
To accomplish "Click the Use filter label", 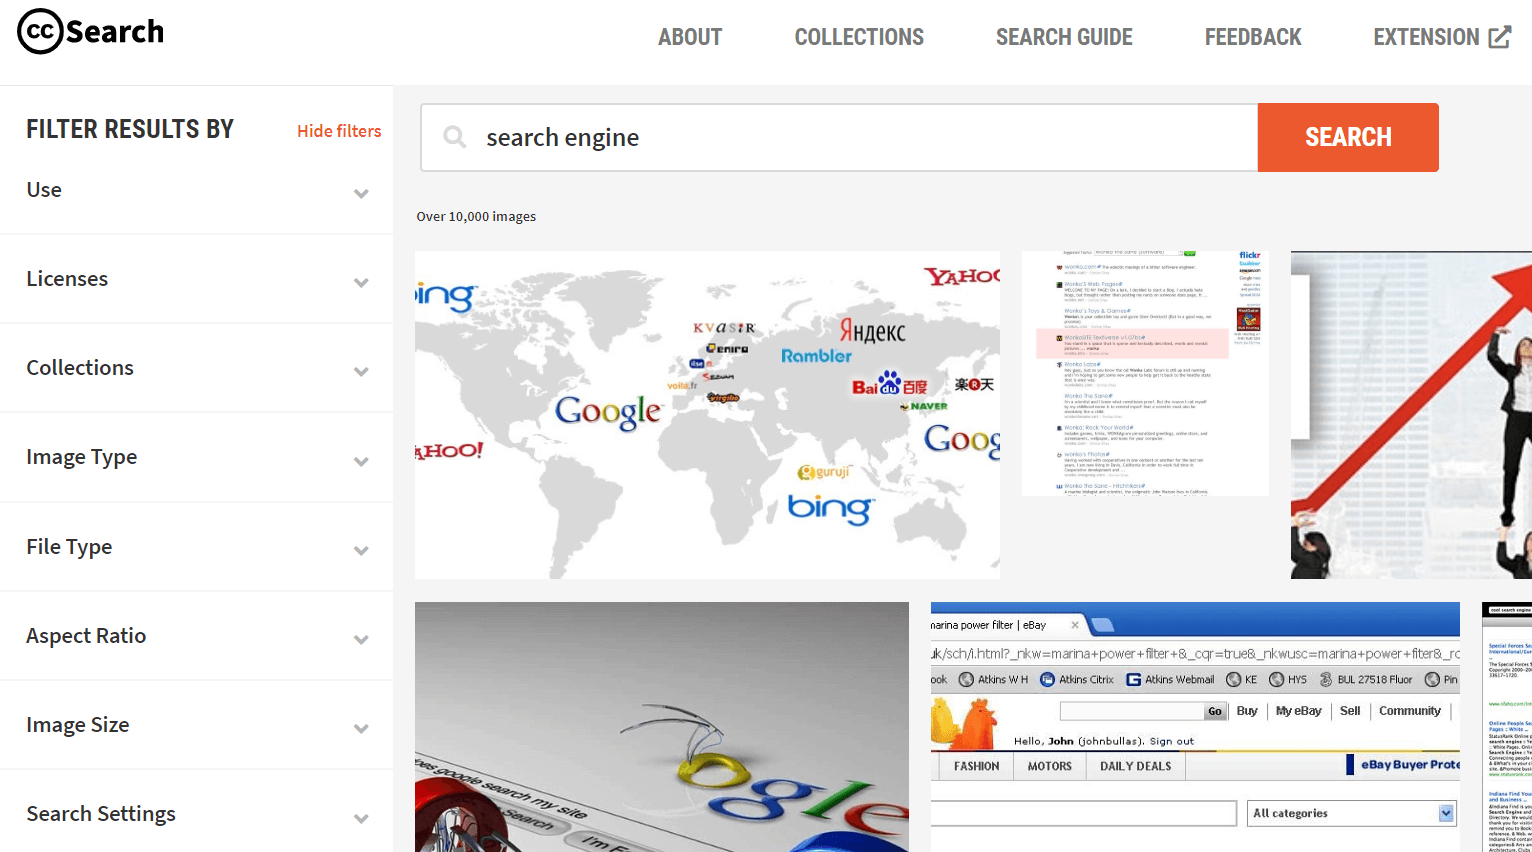I will point(44,189).
